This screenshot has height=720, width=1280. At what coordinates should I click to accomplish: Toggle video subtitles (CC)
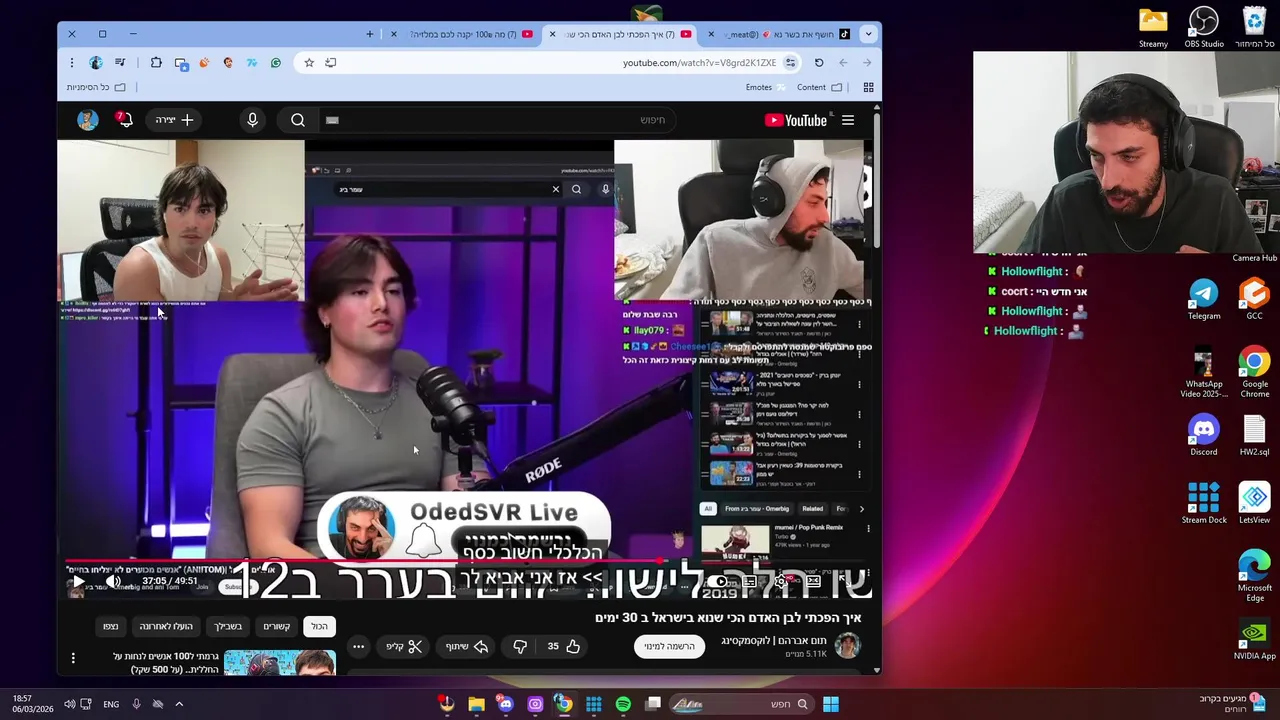point(750,581)
